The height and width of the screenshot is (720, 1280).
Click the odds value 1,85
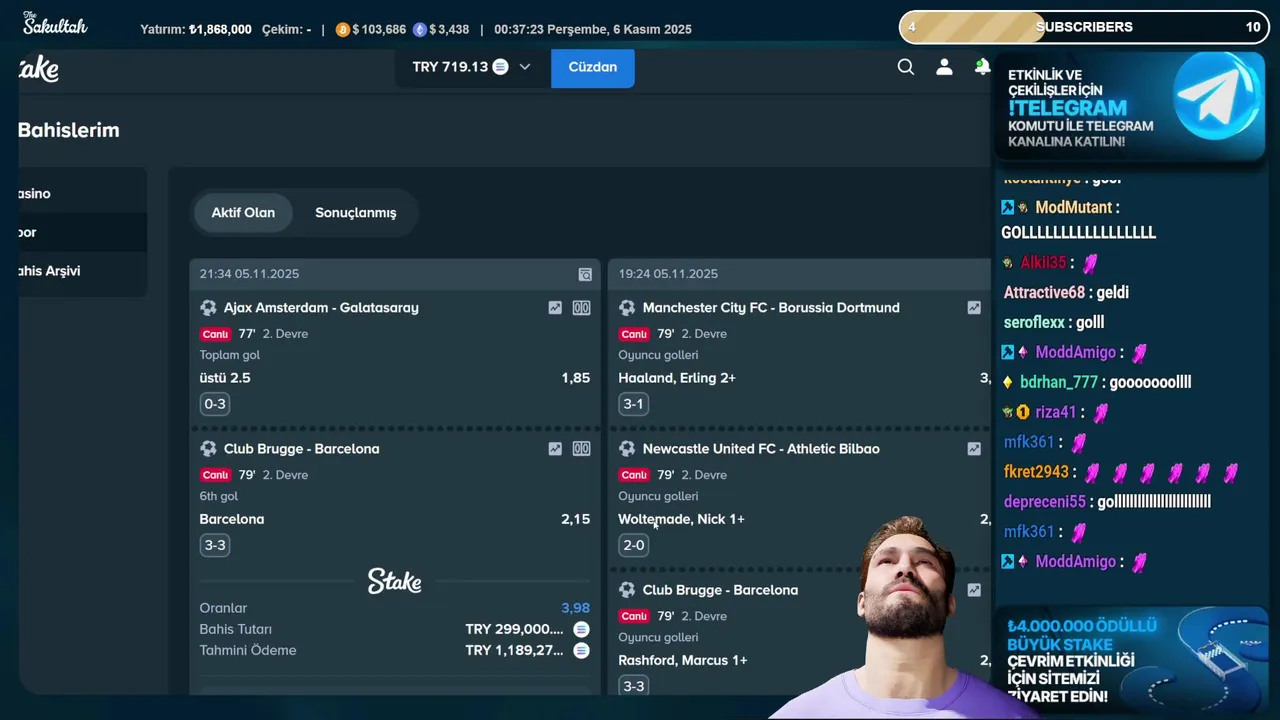tap(576, 378)
